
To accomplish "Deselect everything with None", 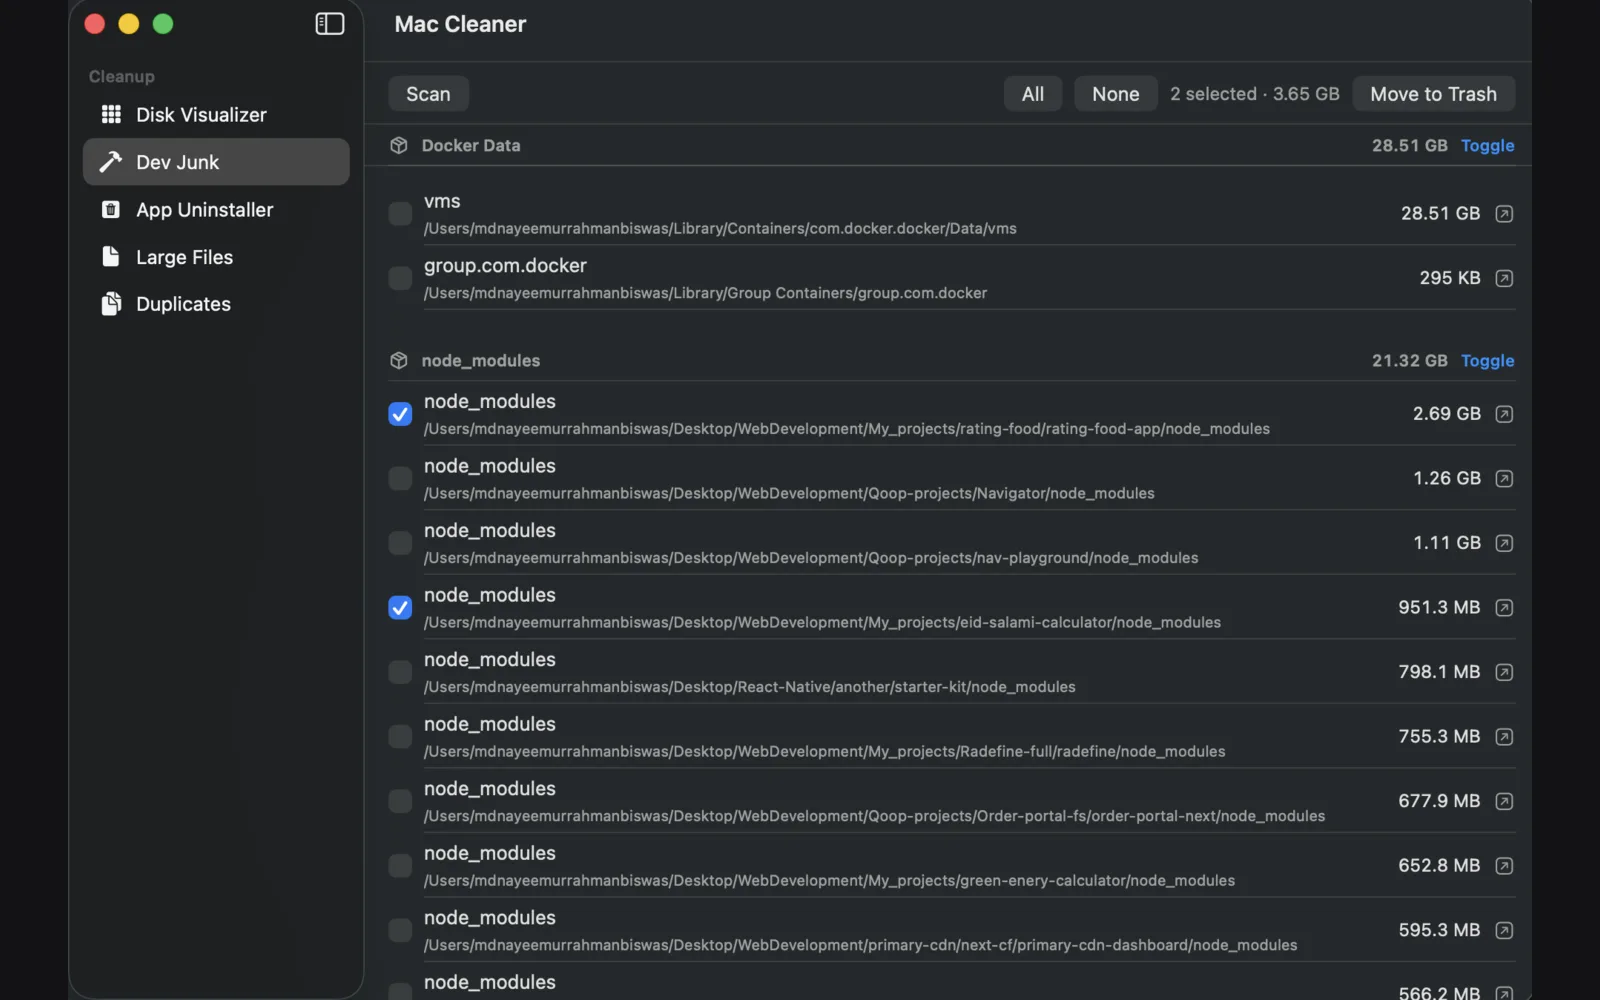I will [x=1116, y=94].
